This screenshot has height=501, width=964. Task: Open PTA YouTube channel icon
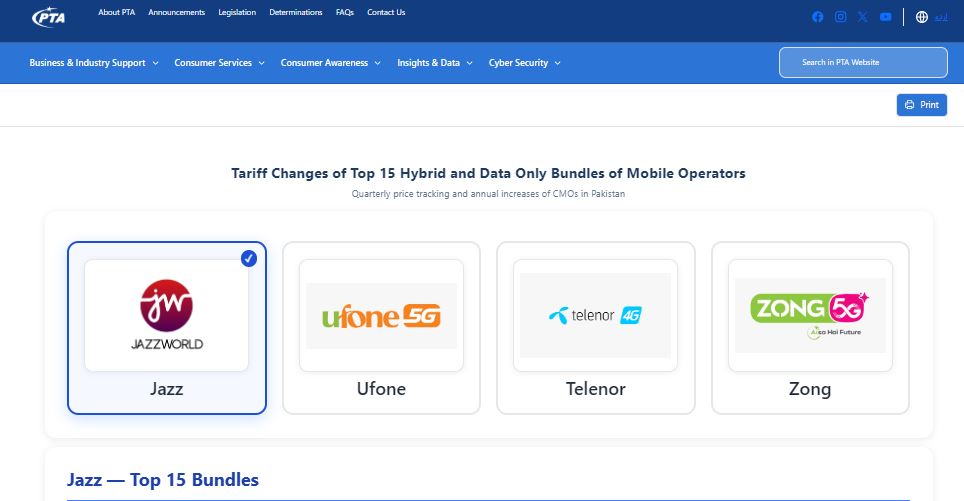click(885, 17)
